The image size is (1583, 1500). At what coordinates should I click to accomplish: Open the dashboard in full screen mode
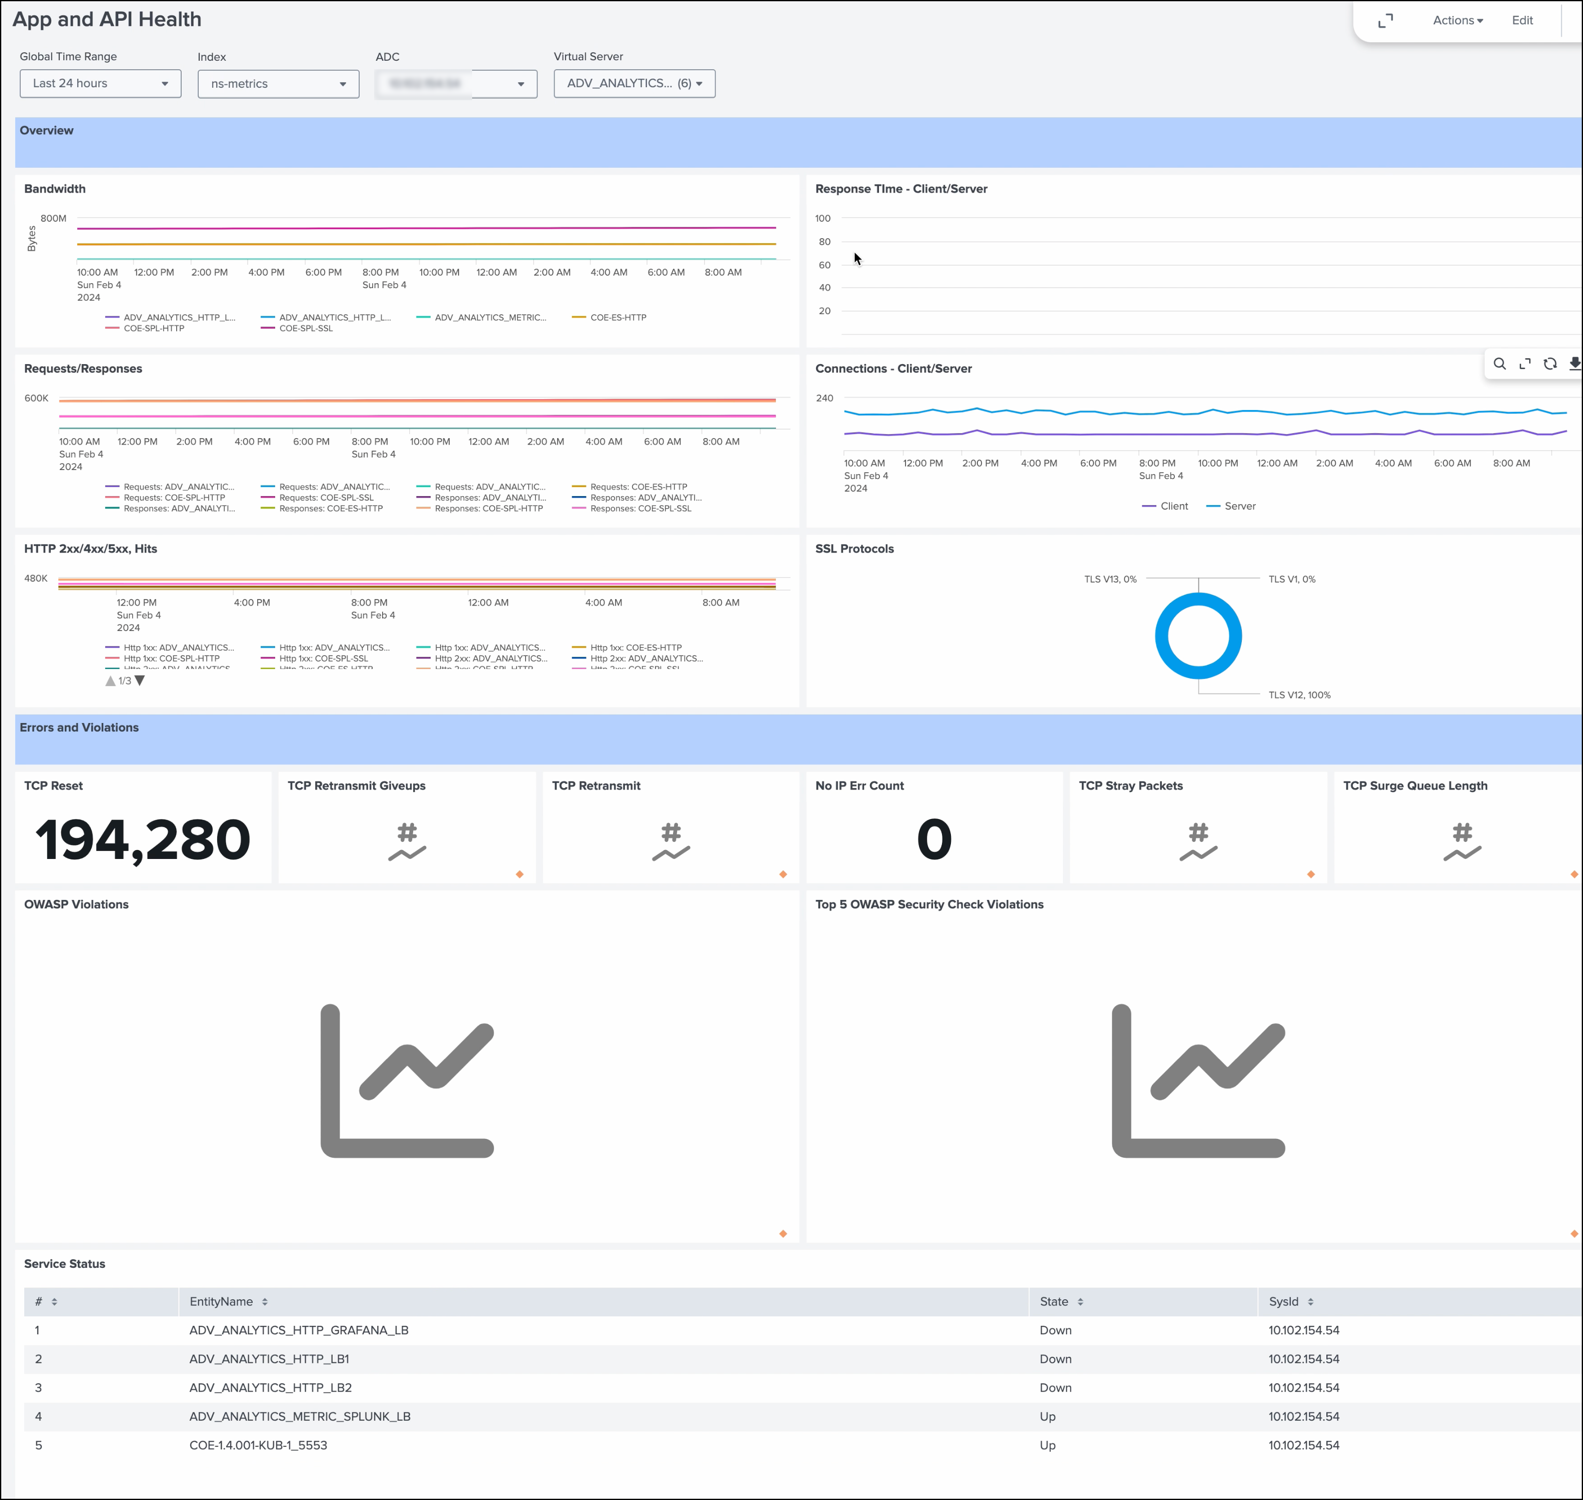pyautogui.click(x=1385, y=21)
